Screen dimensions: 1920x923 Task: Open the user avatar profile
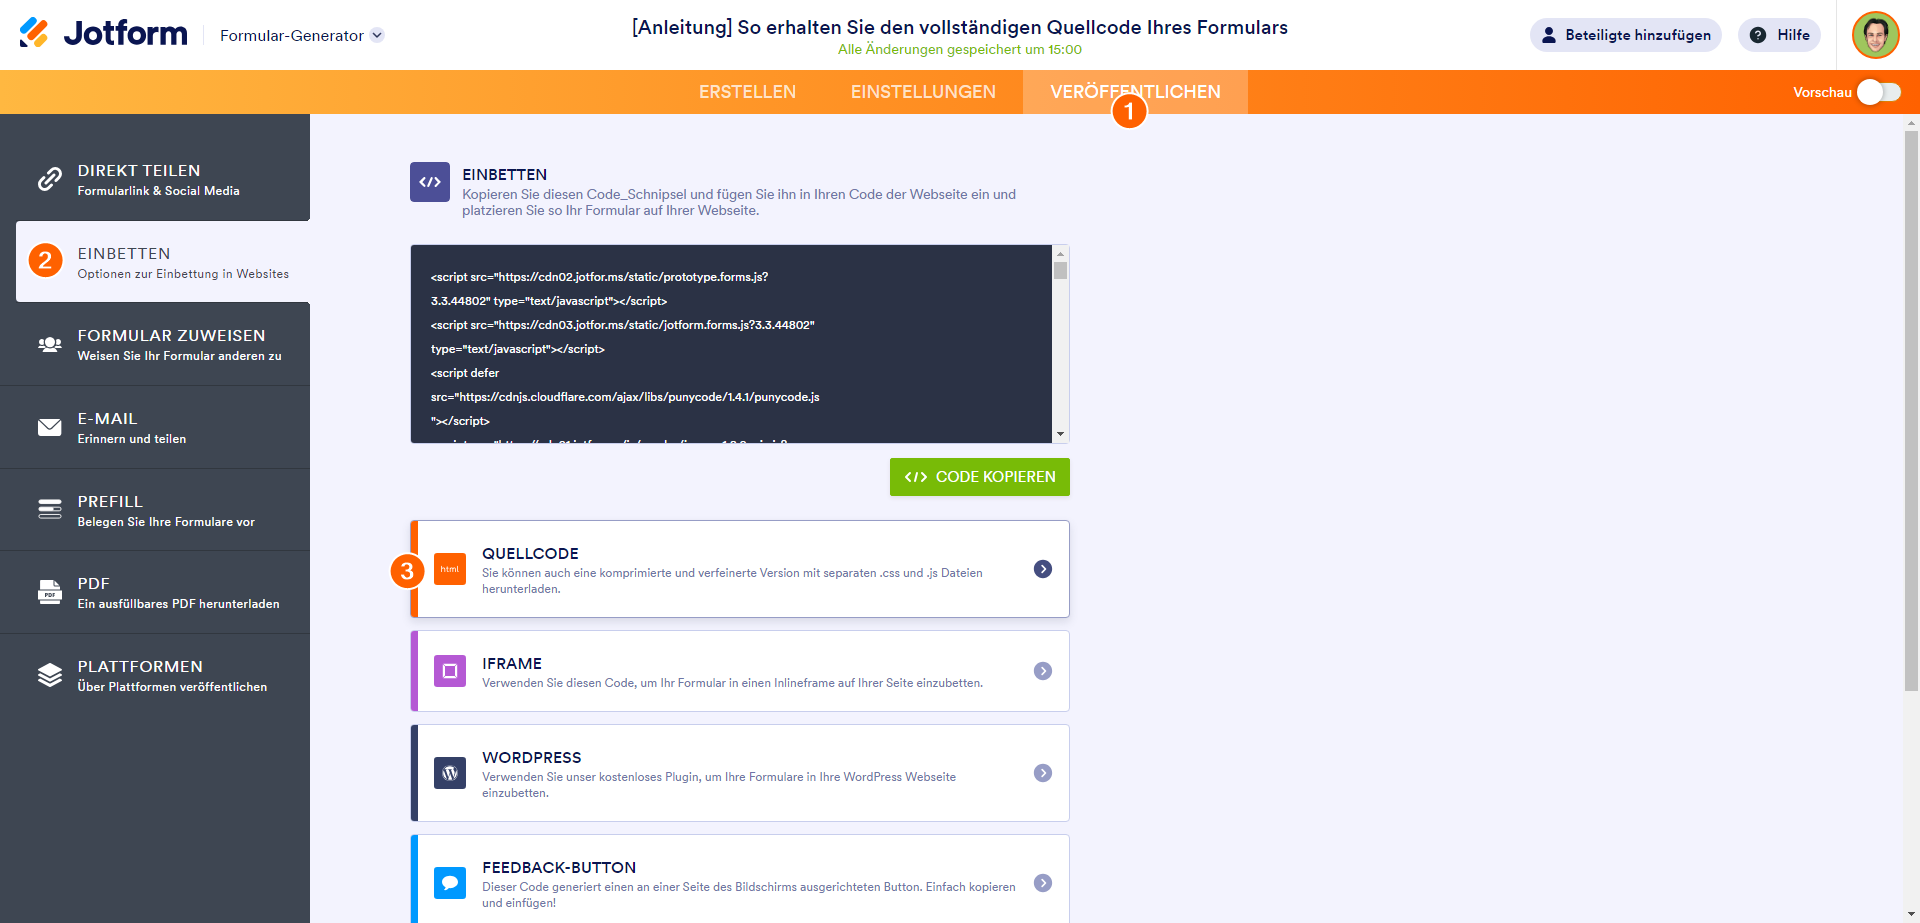tap(1875, 35)
